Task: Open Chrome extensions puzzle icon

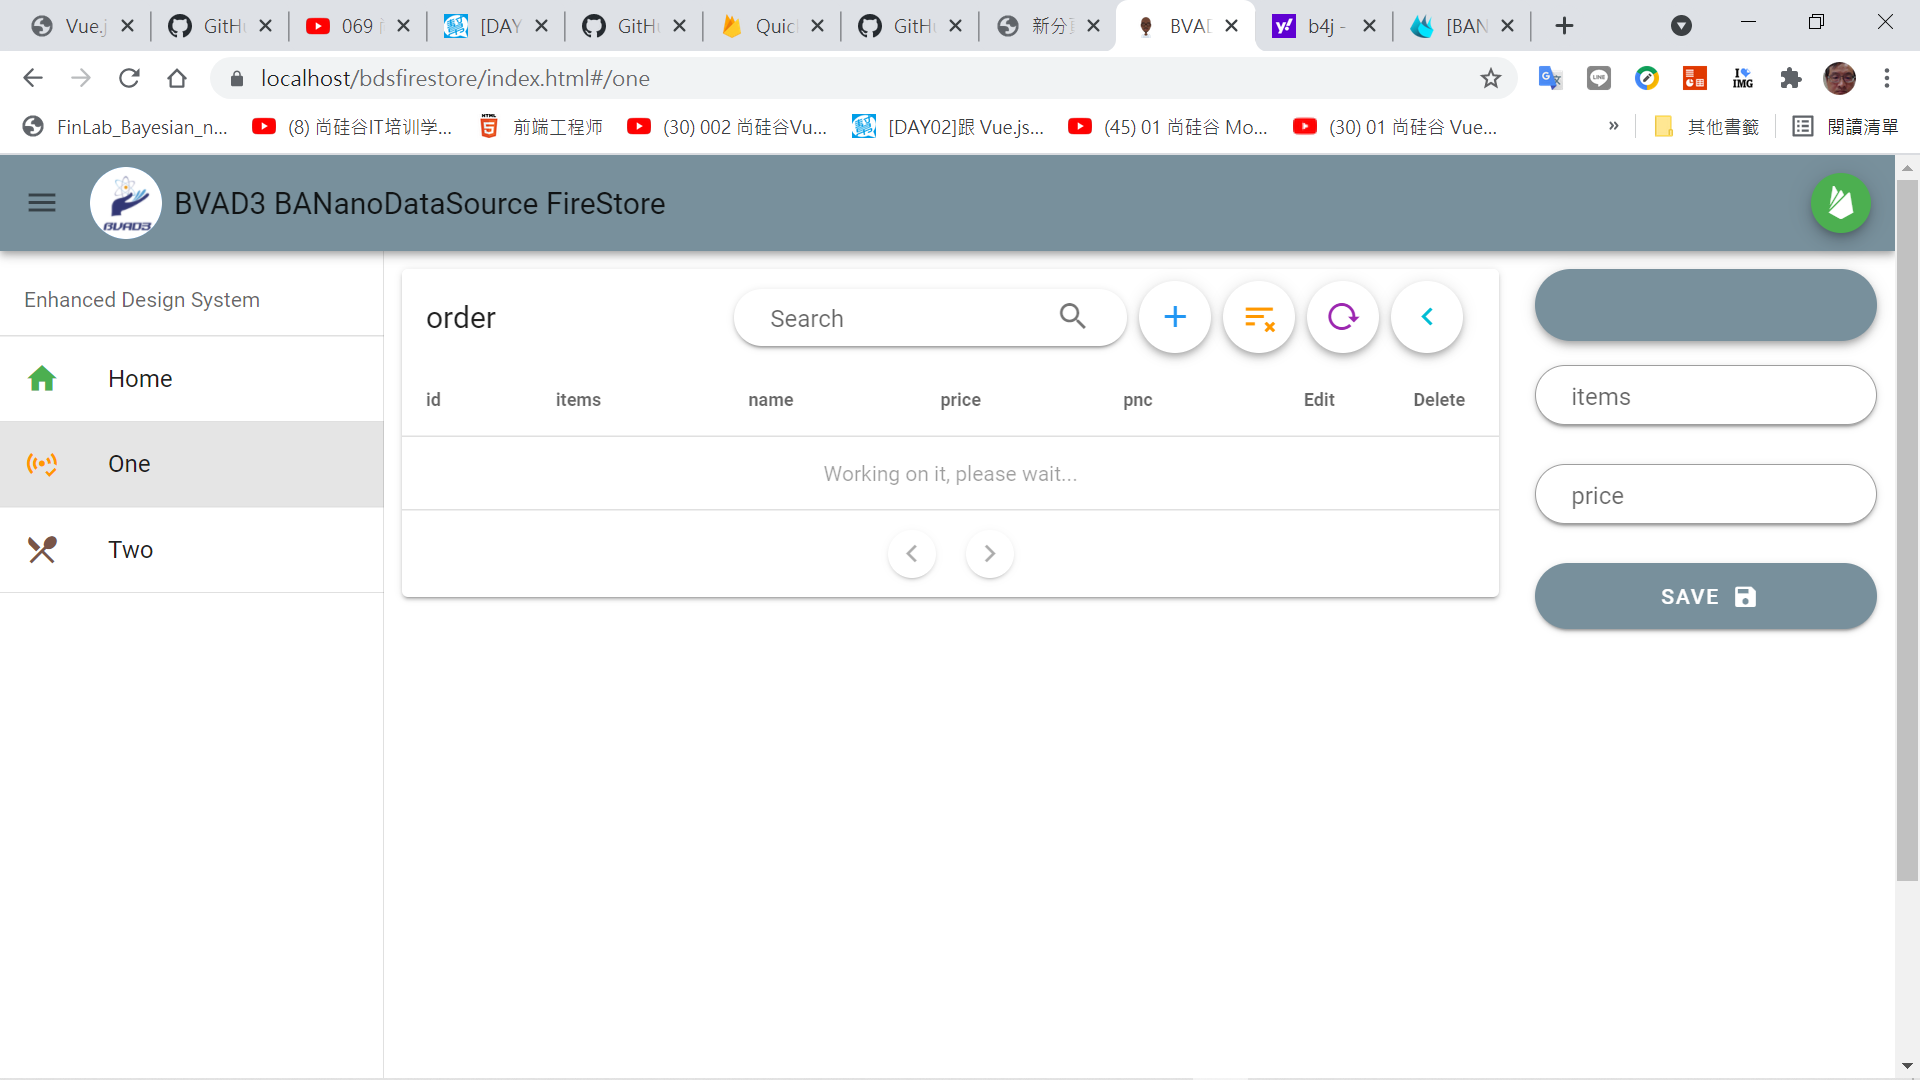Action: click(1790, 78)
